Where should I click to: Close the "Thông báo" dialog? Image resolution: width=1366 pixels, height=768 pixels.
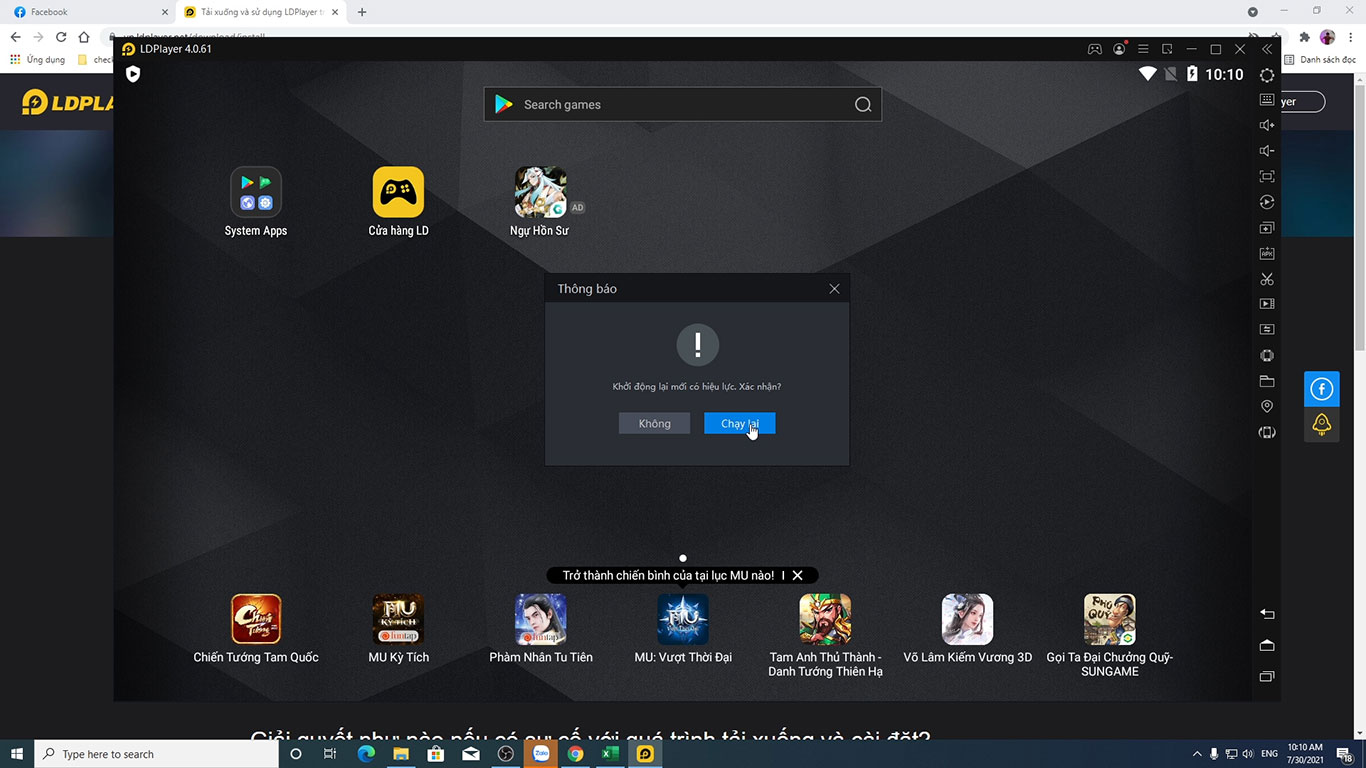pyautogui.click(x=834, y=289)
